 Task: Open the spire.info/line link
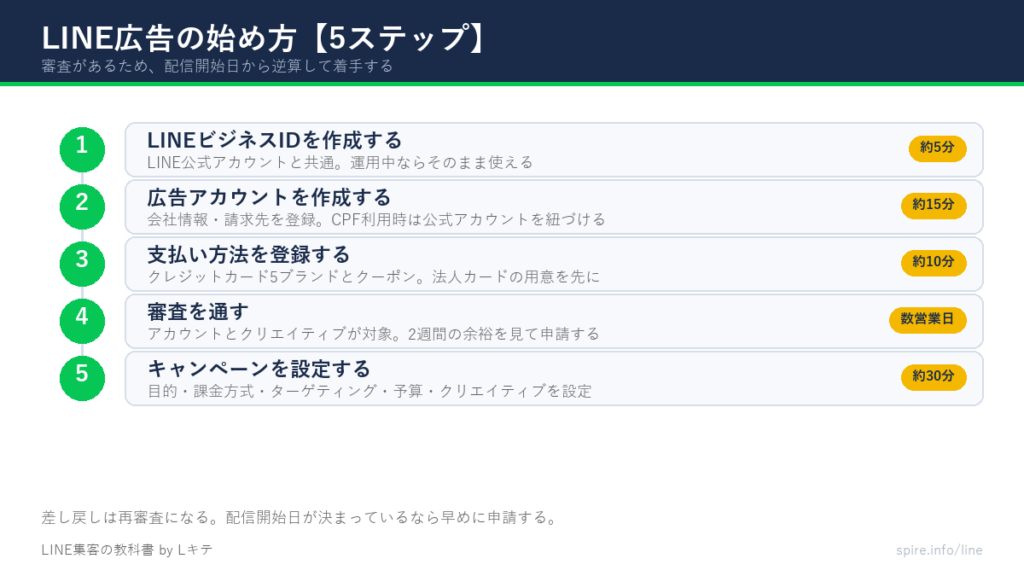coord(939,550)
